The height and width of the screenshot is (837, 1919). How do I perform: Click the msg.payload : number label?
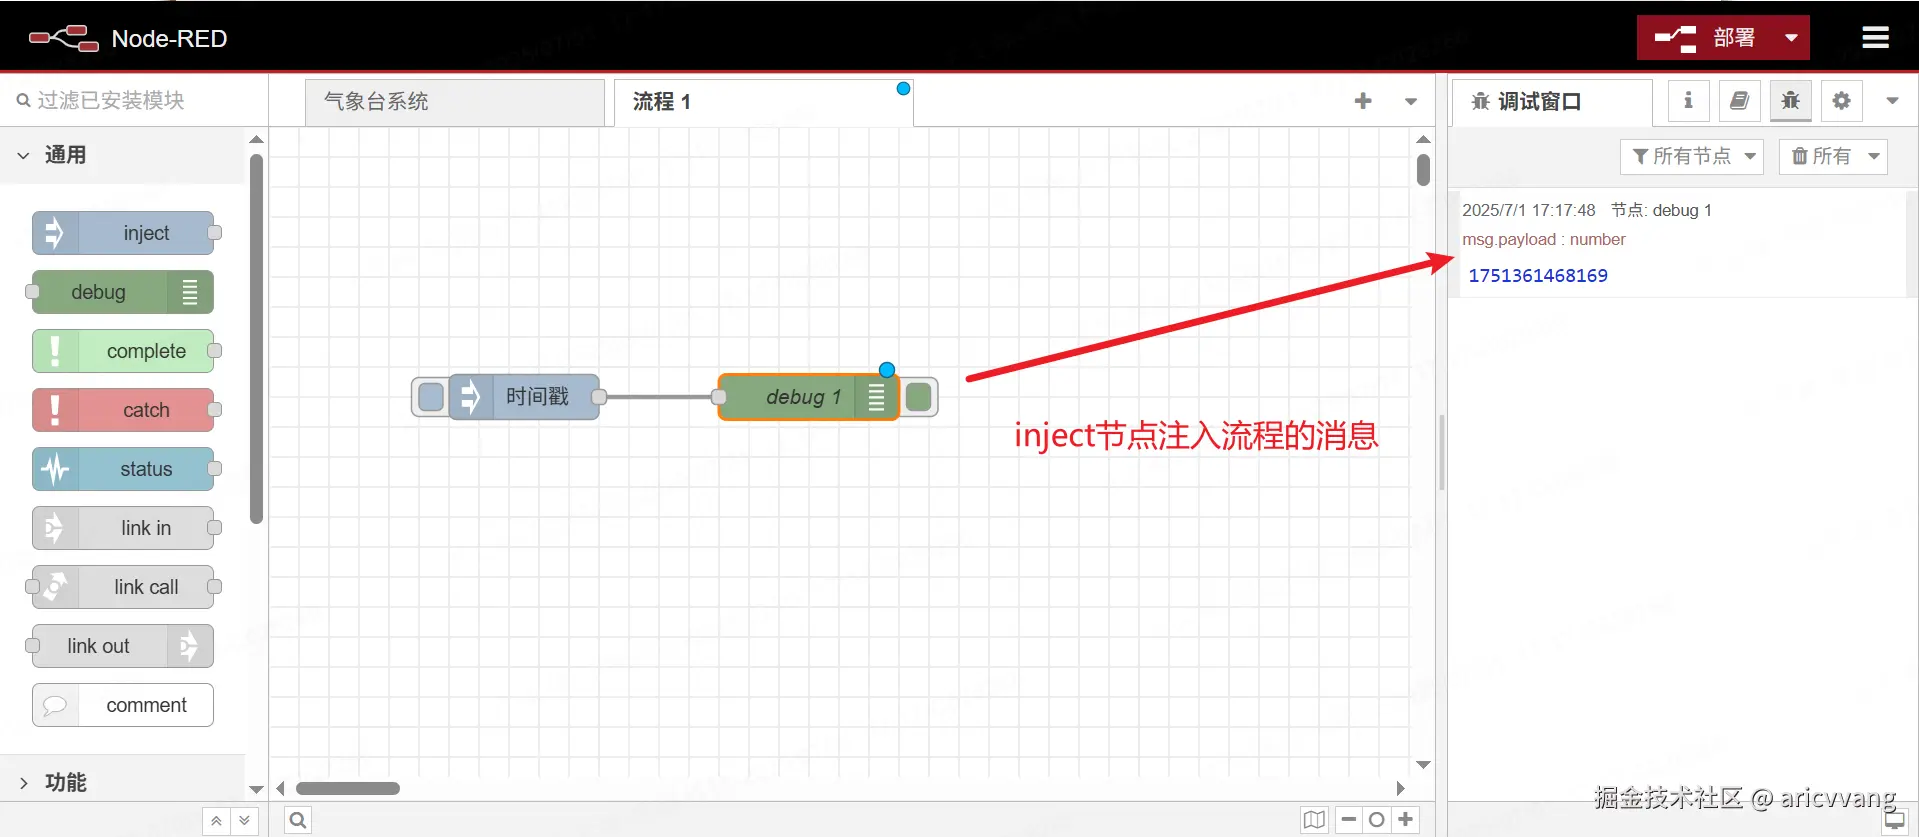click(1543, 239)
